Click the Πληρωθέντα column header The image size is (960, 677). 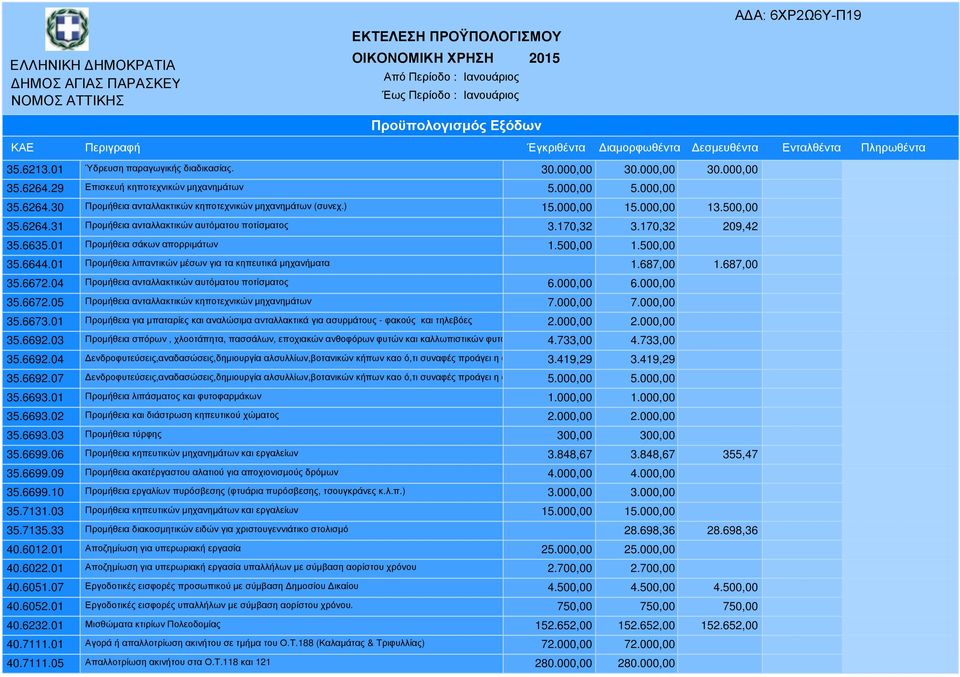(893, 148)
